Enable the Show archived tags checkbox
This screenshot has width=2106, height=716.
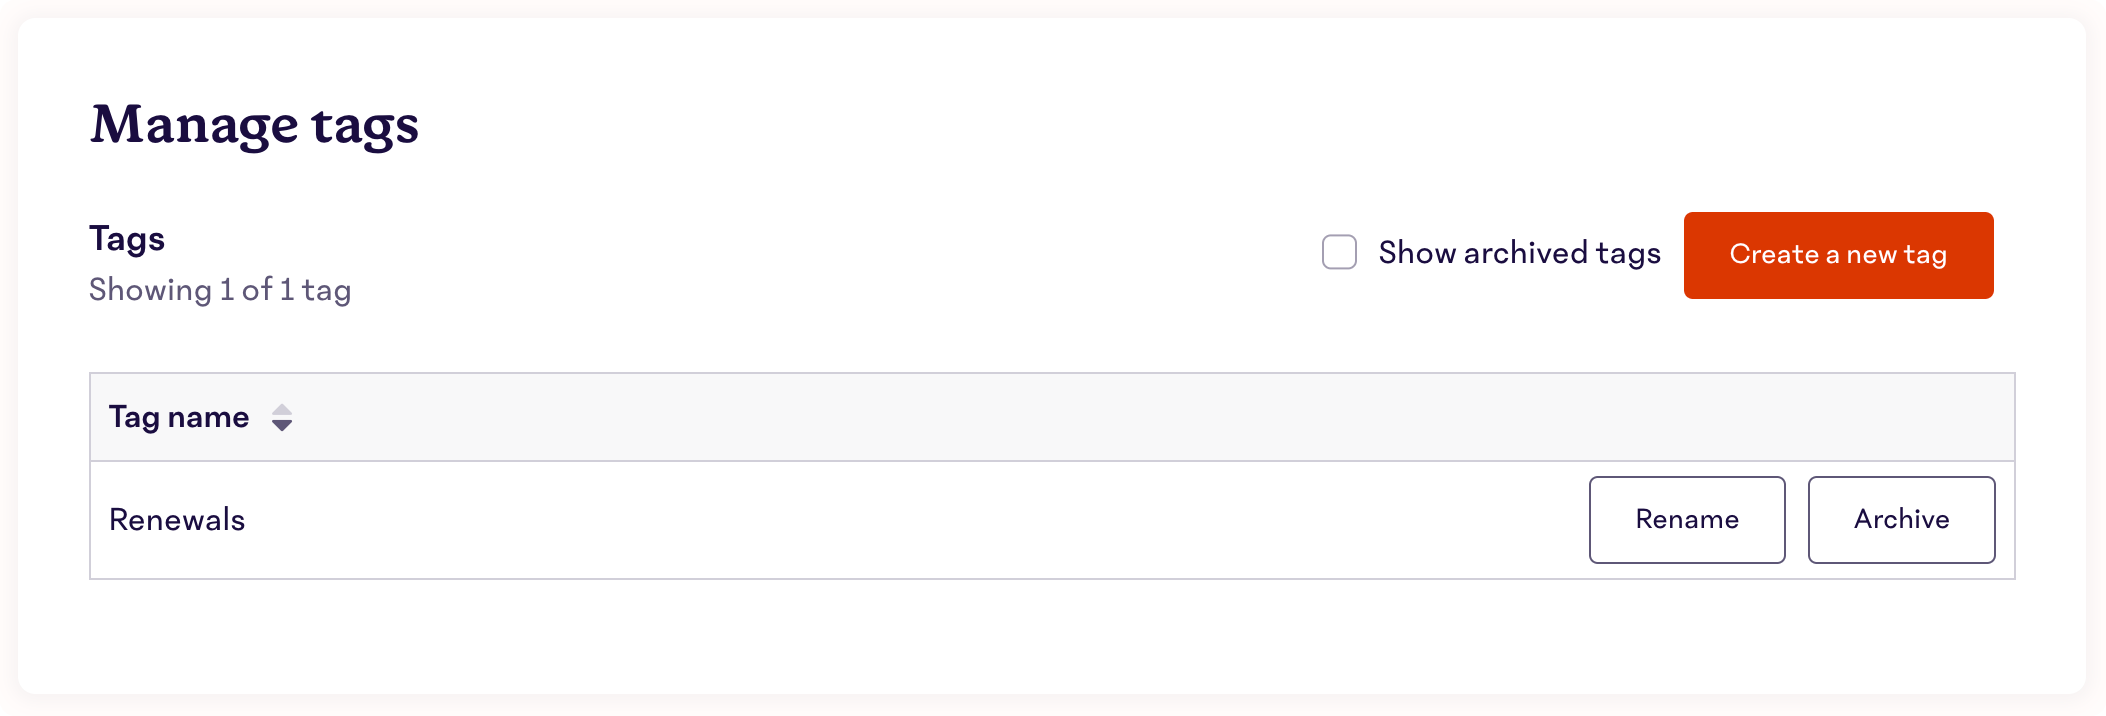(x=1339, y=252)
